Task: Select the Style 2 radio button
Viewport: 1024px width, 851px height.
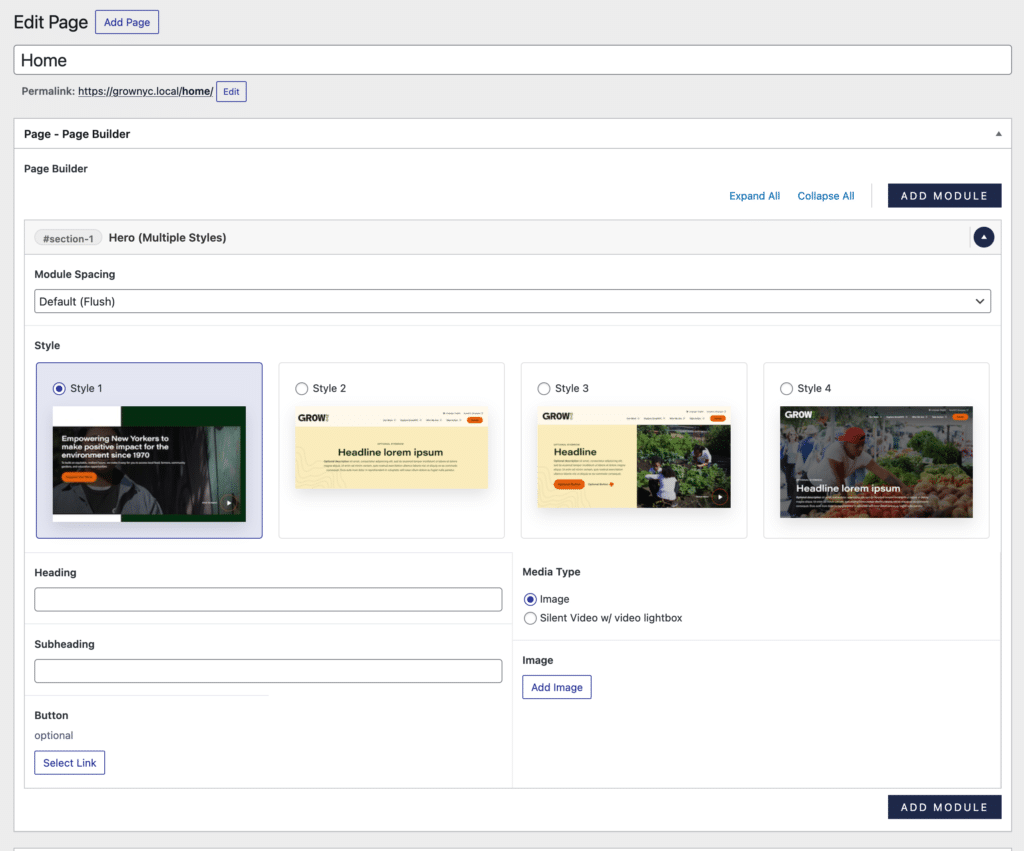Action: pyautogui.click(x=302, y=389)
